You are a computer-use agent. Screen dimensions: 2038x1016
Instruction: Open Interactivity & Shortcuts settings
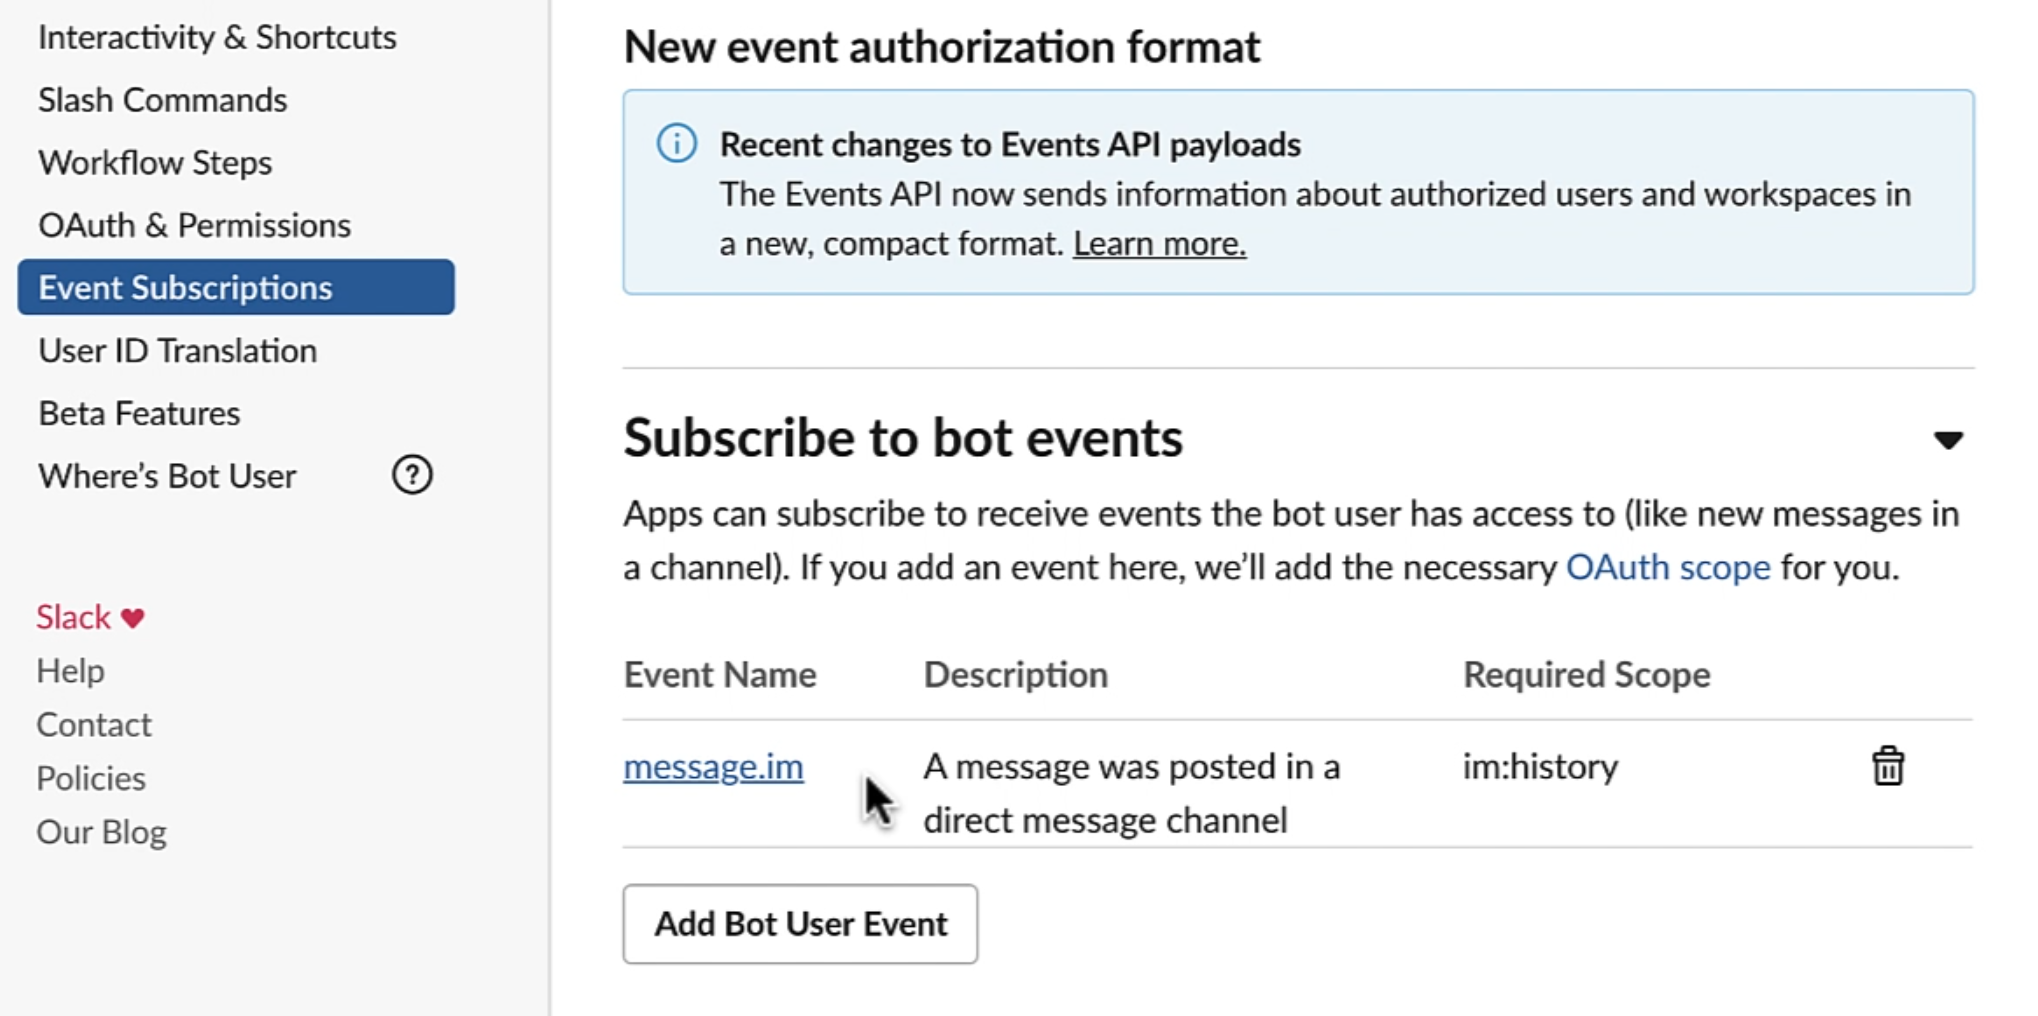point(217,37)
